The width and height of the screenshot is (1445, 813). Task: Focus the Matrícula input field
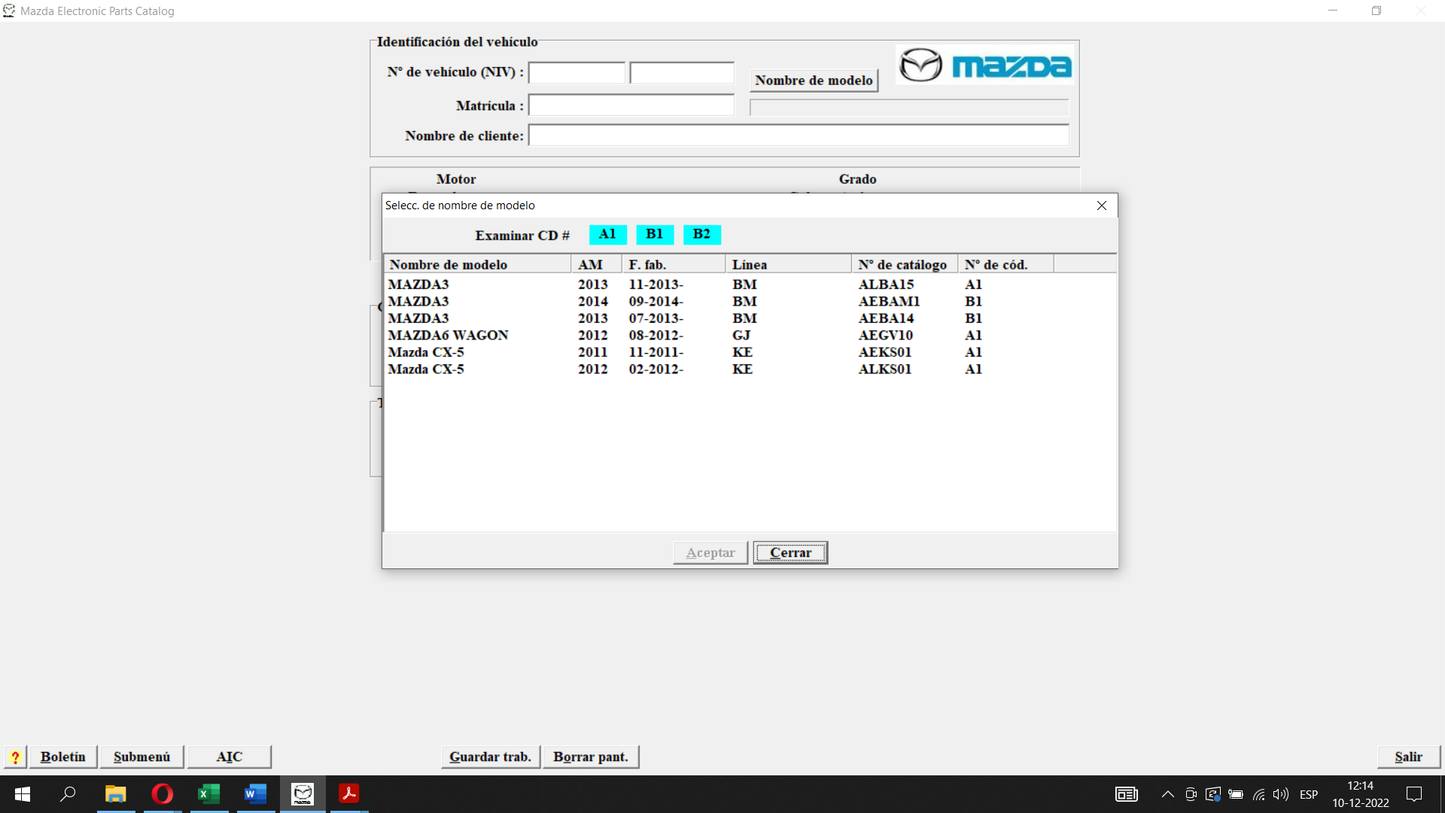pyautogui.click(x=631, y=105)
